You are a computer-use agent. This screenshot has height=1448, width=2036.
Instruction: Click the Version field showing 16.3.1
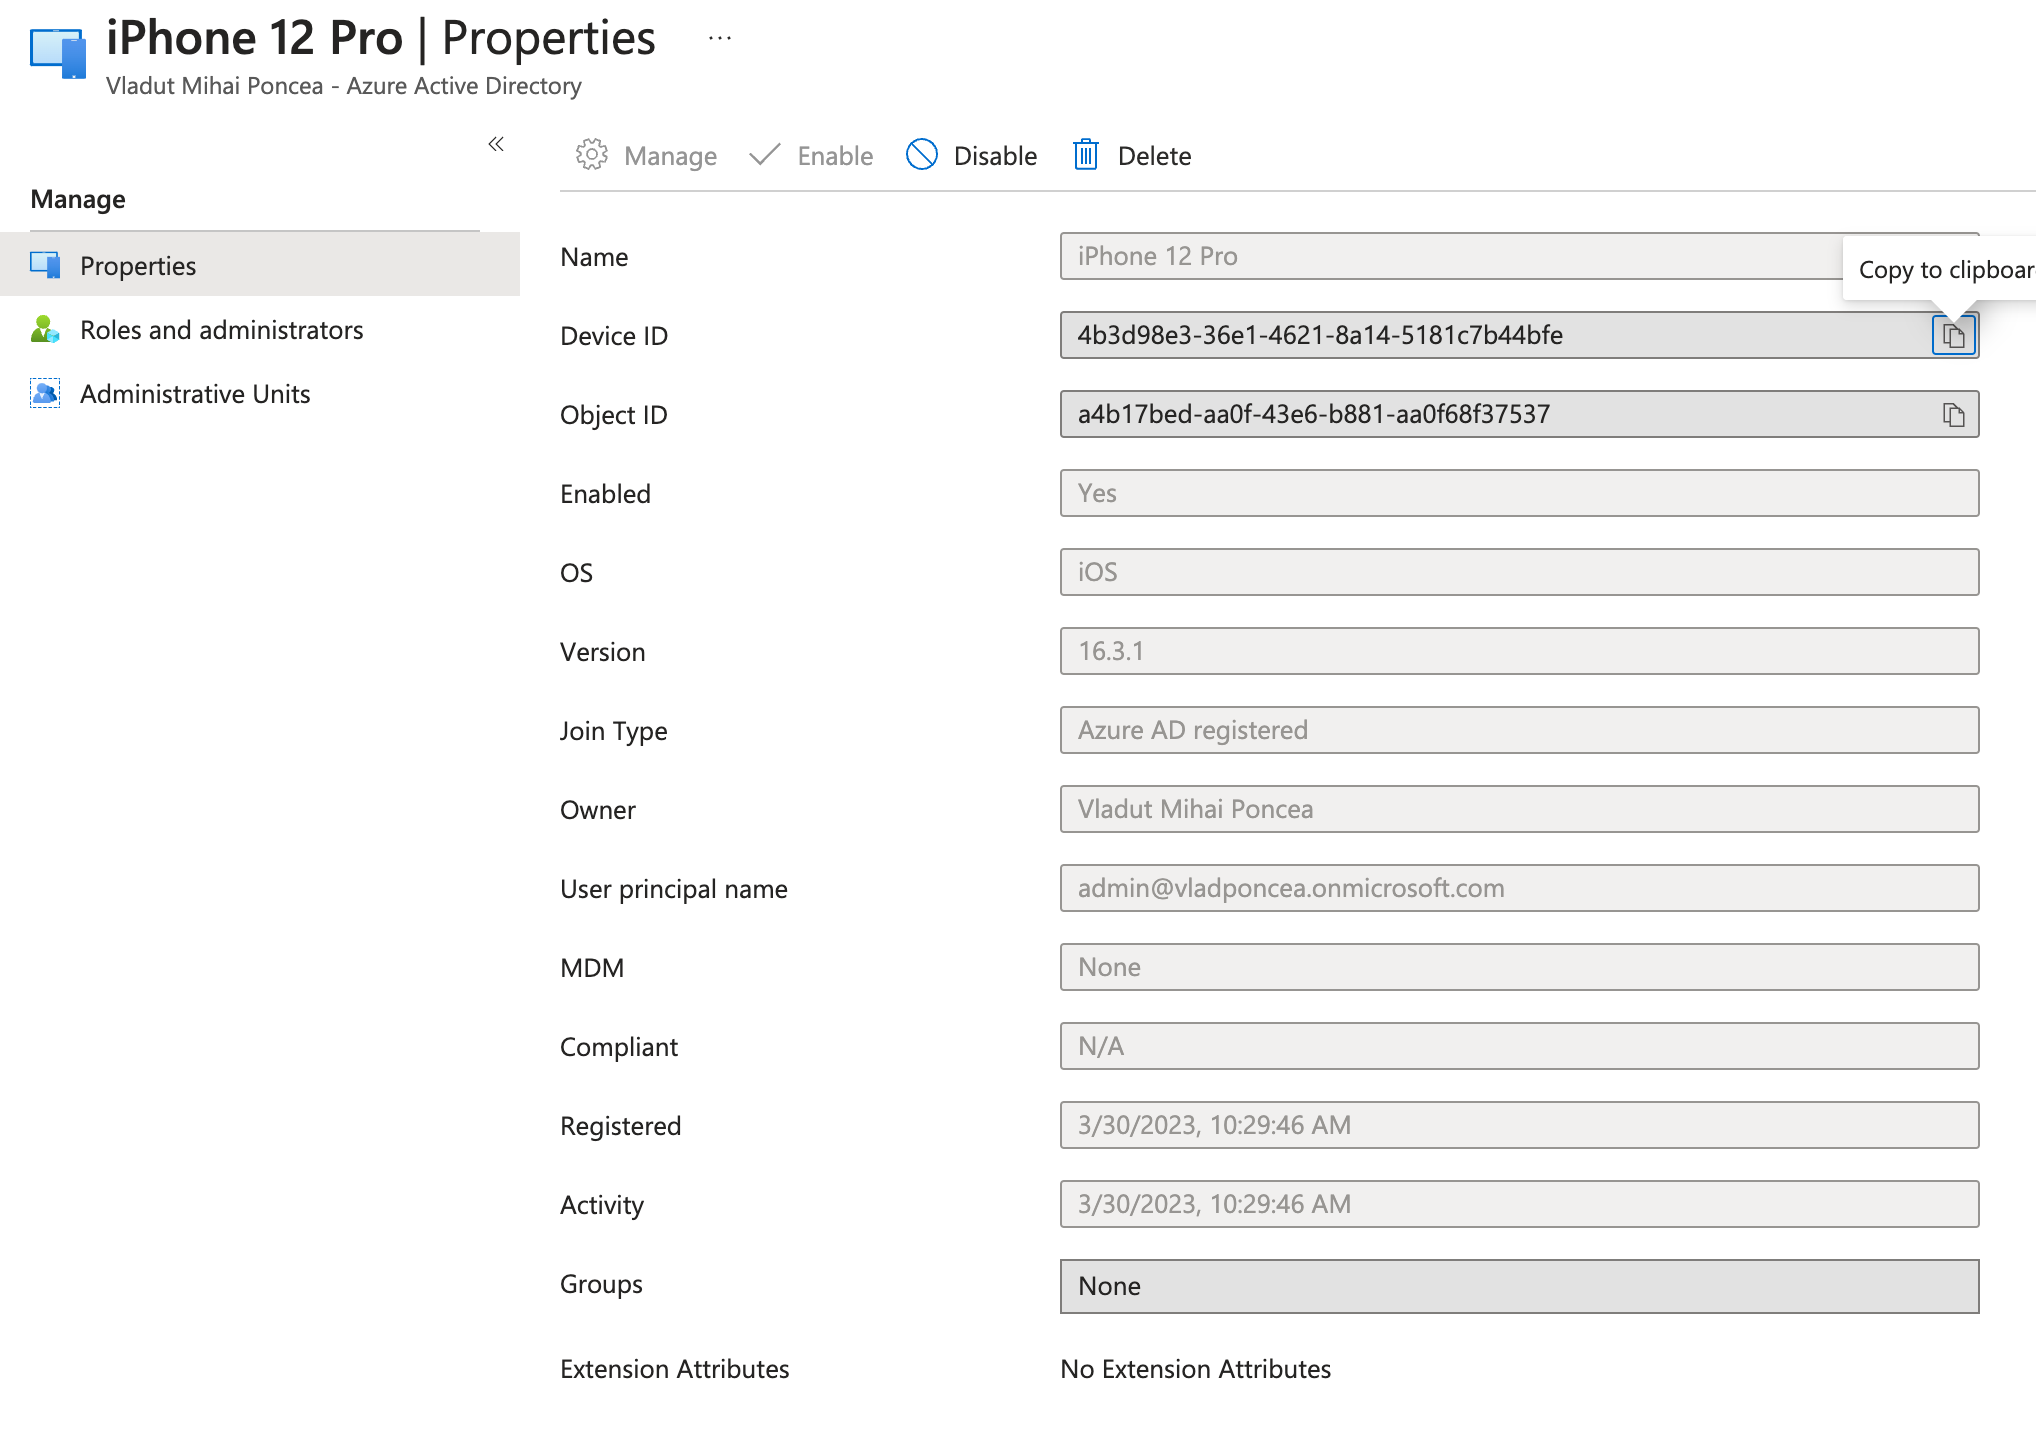[x=1519, y=651]
